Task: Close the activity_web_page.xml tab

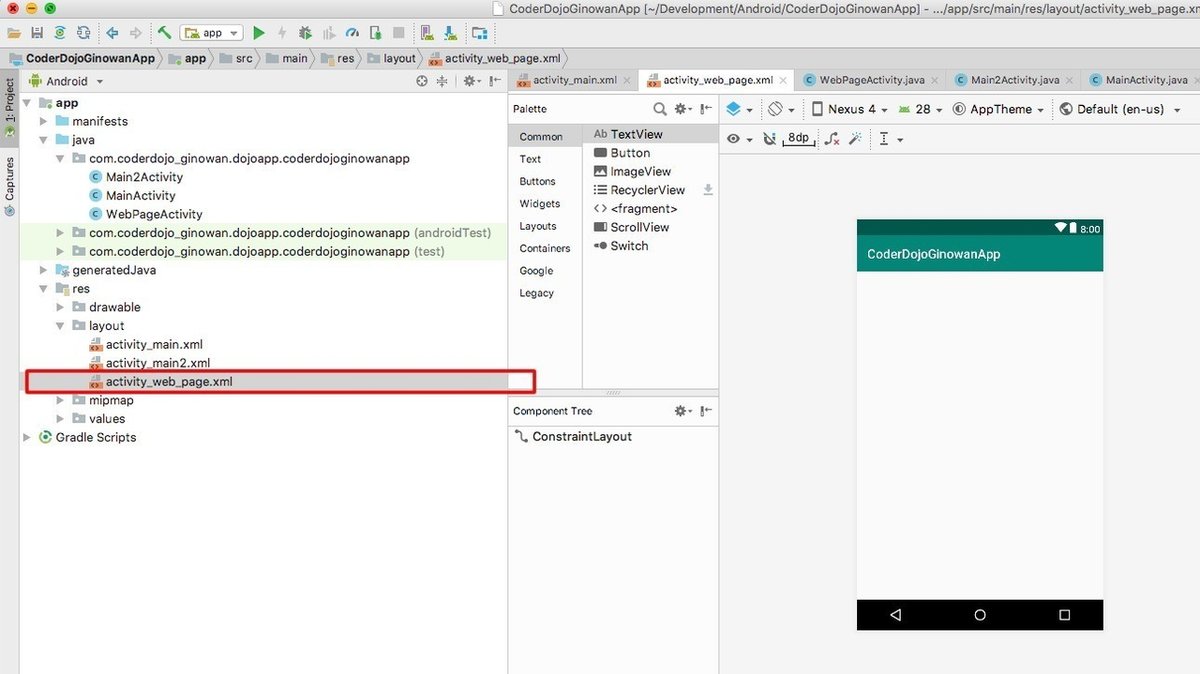Action: [783, 81]
